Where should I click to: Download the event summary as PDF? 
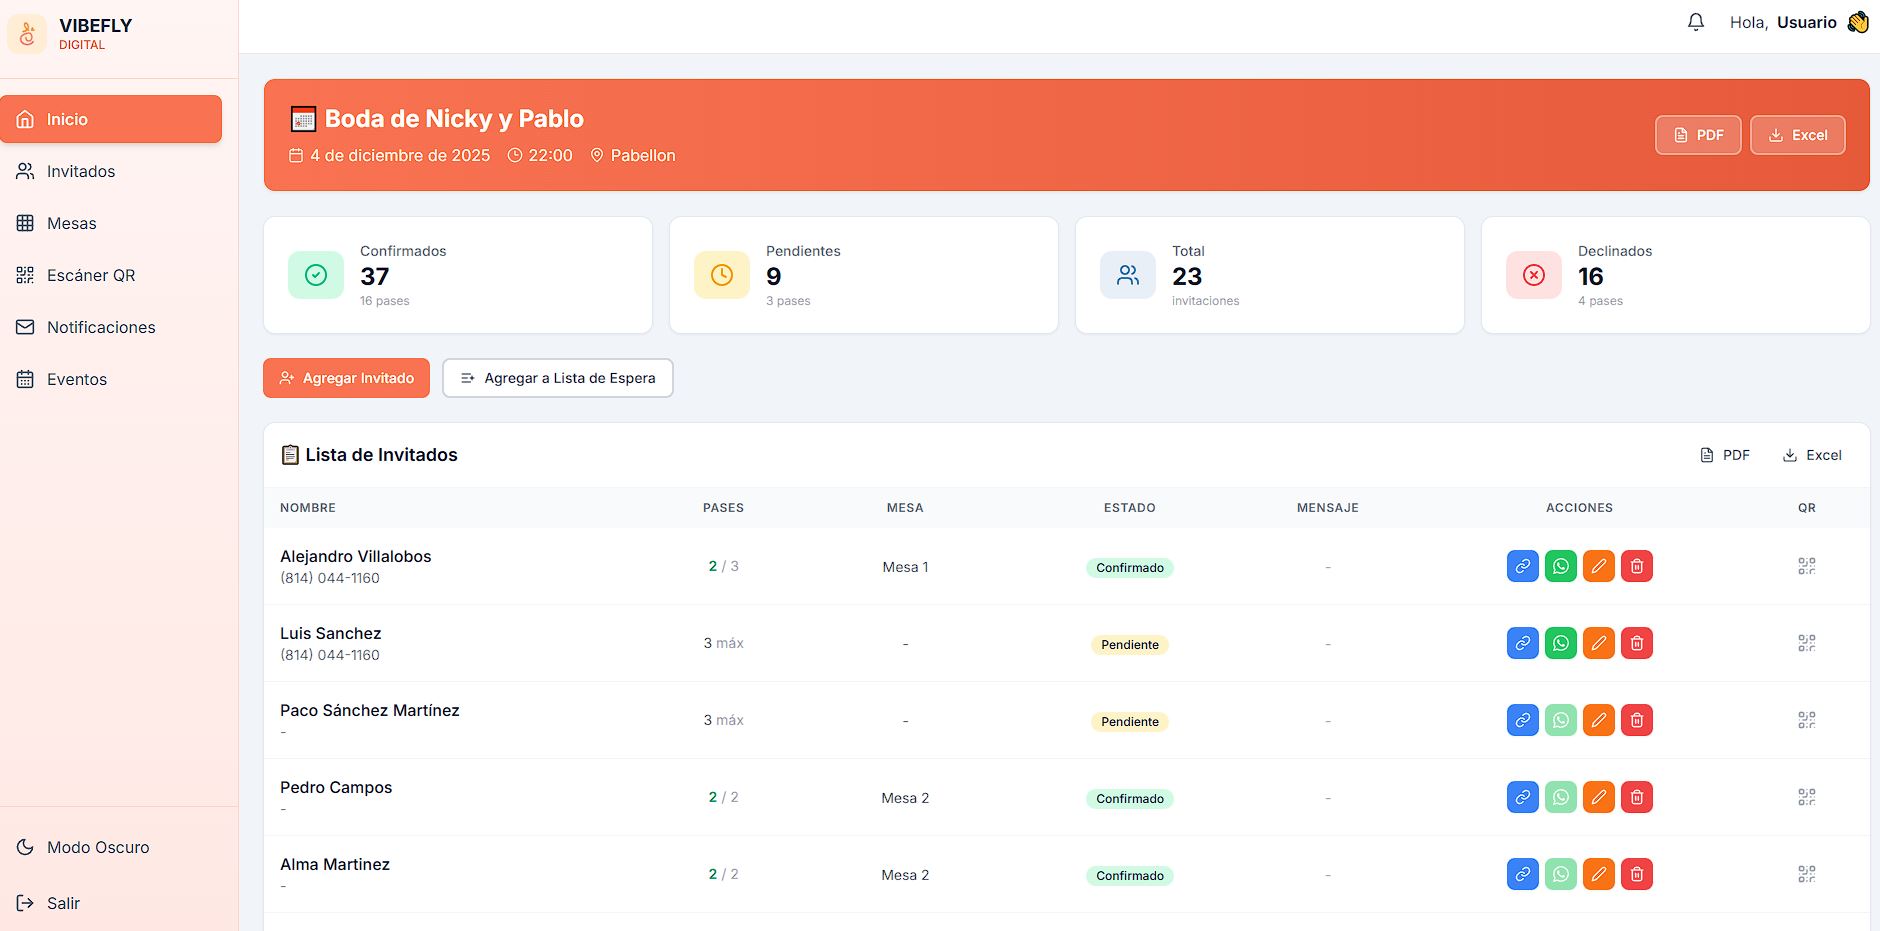point(1697,134)
